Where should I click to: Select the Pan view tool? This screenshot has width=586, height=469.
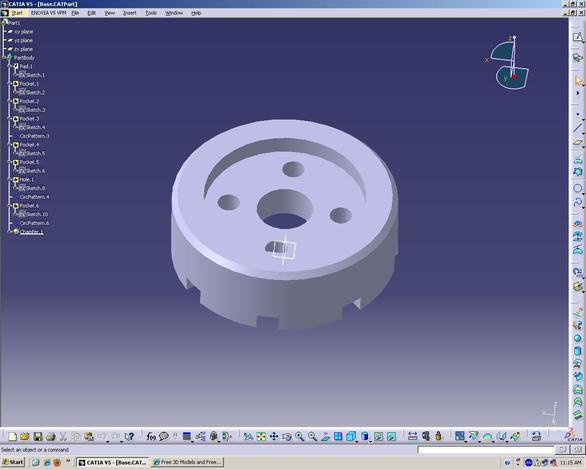click(x=274, y=436)
